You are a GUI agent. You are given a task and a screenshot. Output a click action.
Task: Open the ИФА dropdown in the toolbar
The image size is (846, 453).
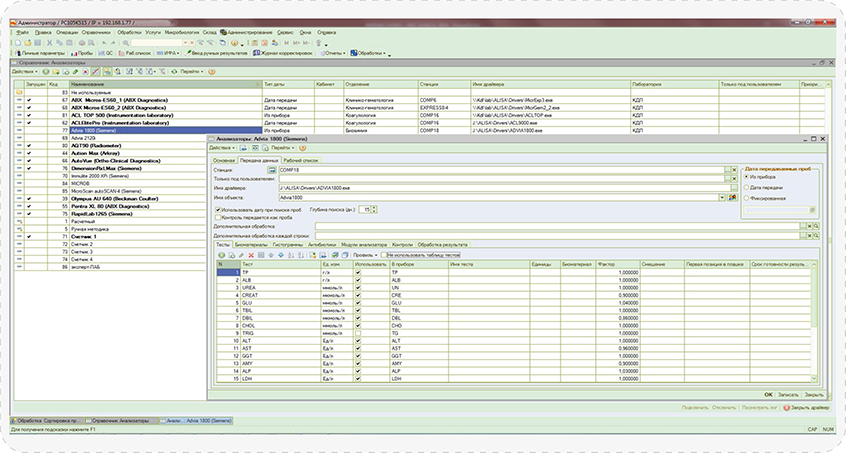pos(168,53)
